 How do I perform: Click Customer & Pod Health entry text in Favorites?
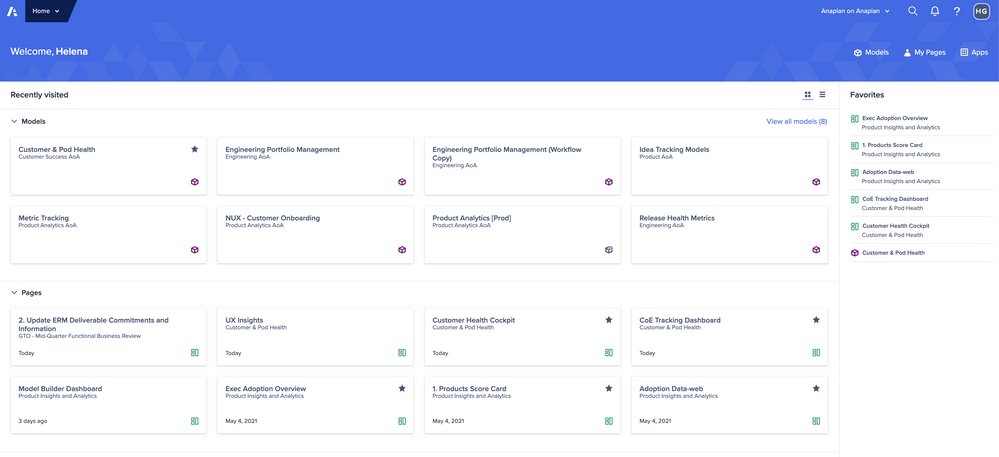click(x=893, y=253)
